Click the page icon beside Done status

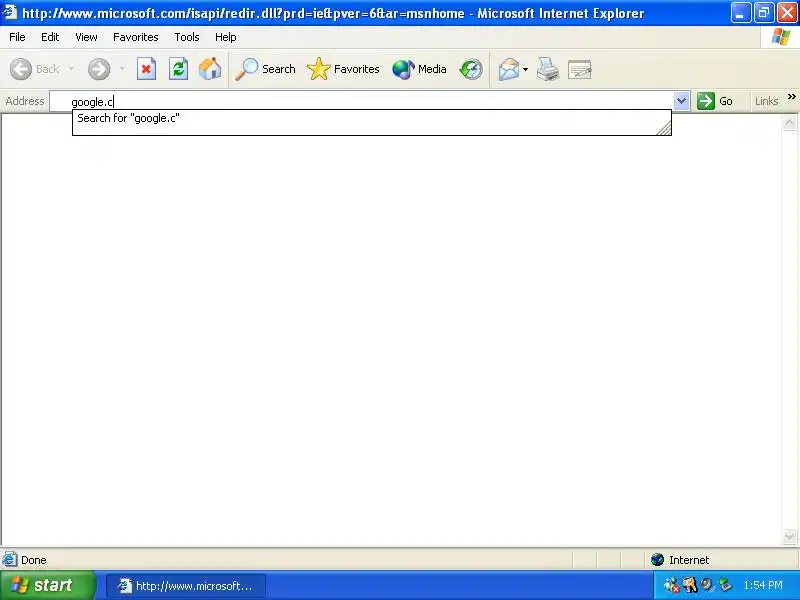tap(9, 560)
